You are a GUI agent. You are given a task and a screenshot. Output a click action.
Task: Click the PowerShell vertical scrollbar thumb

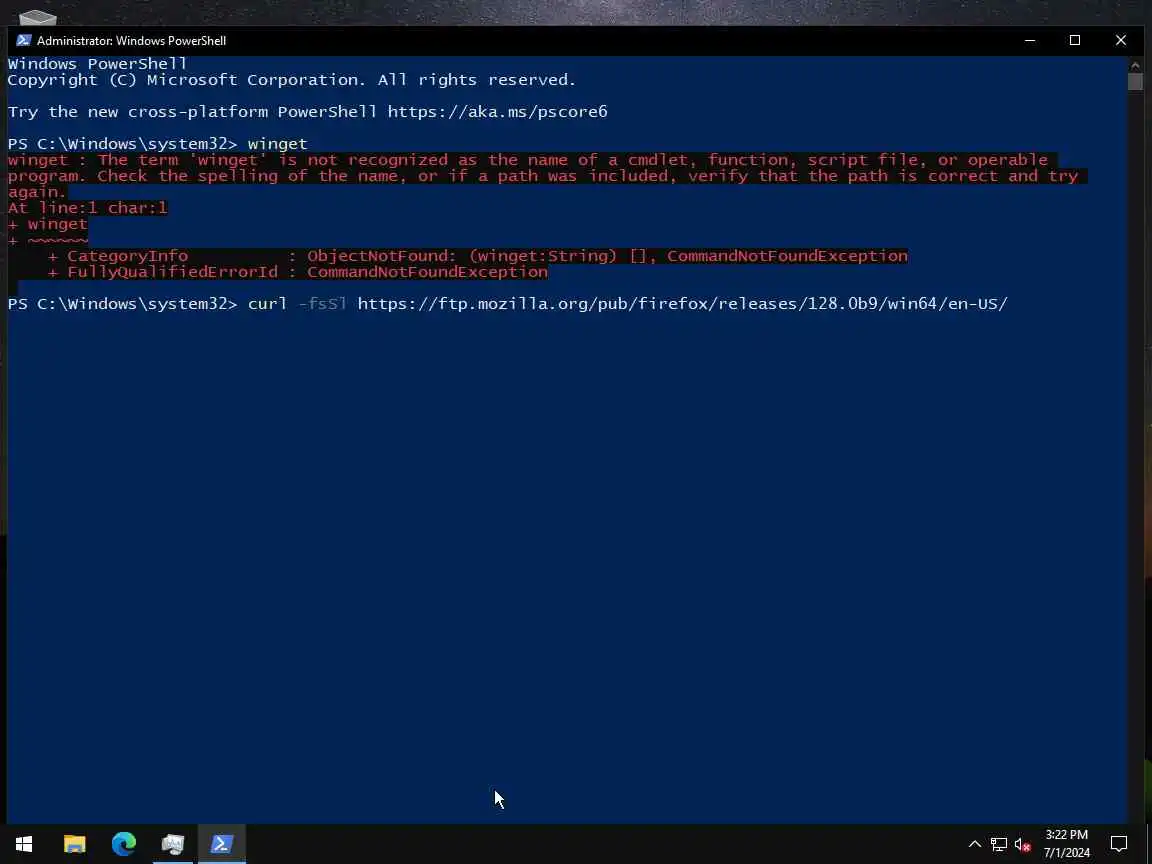pyautogui.click(x=1135, y=82)
